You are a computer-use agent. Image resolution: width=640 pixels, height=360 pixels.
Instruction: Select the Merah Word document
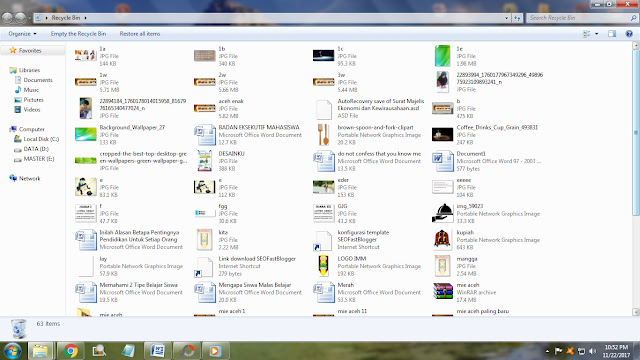point(367,292)
